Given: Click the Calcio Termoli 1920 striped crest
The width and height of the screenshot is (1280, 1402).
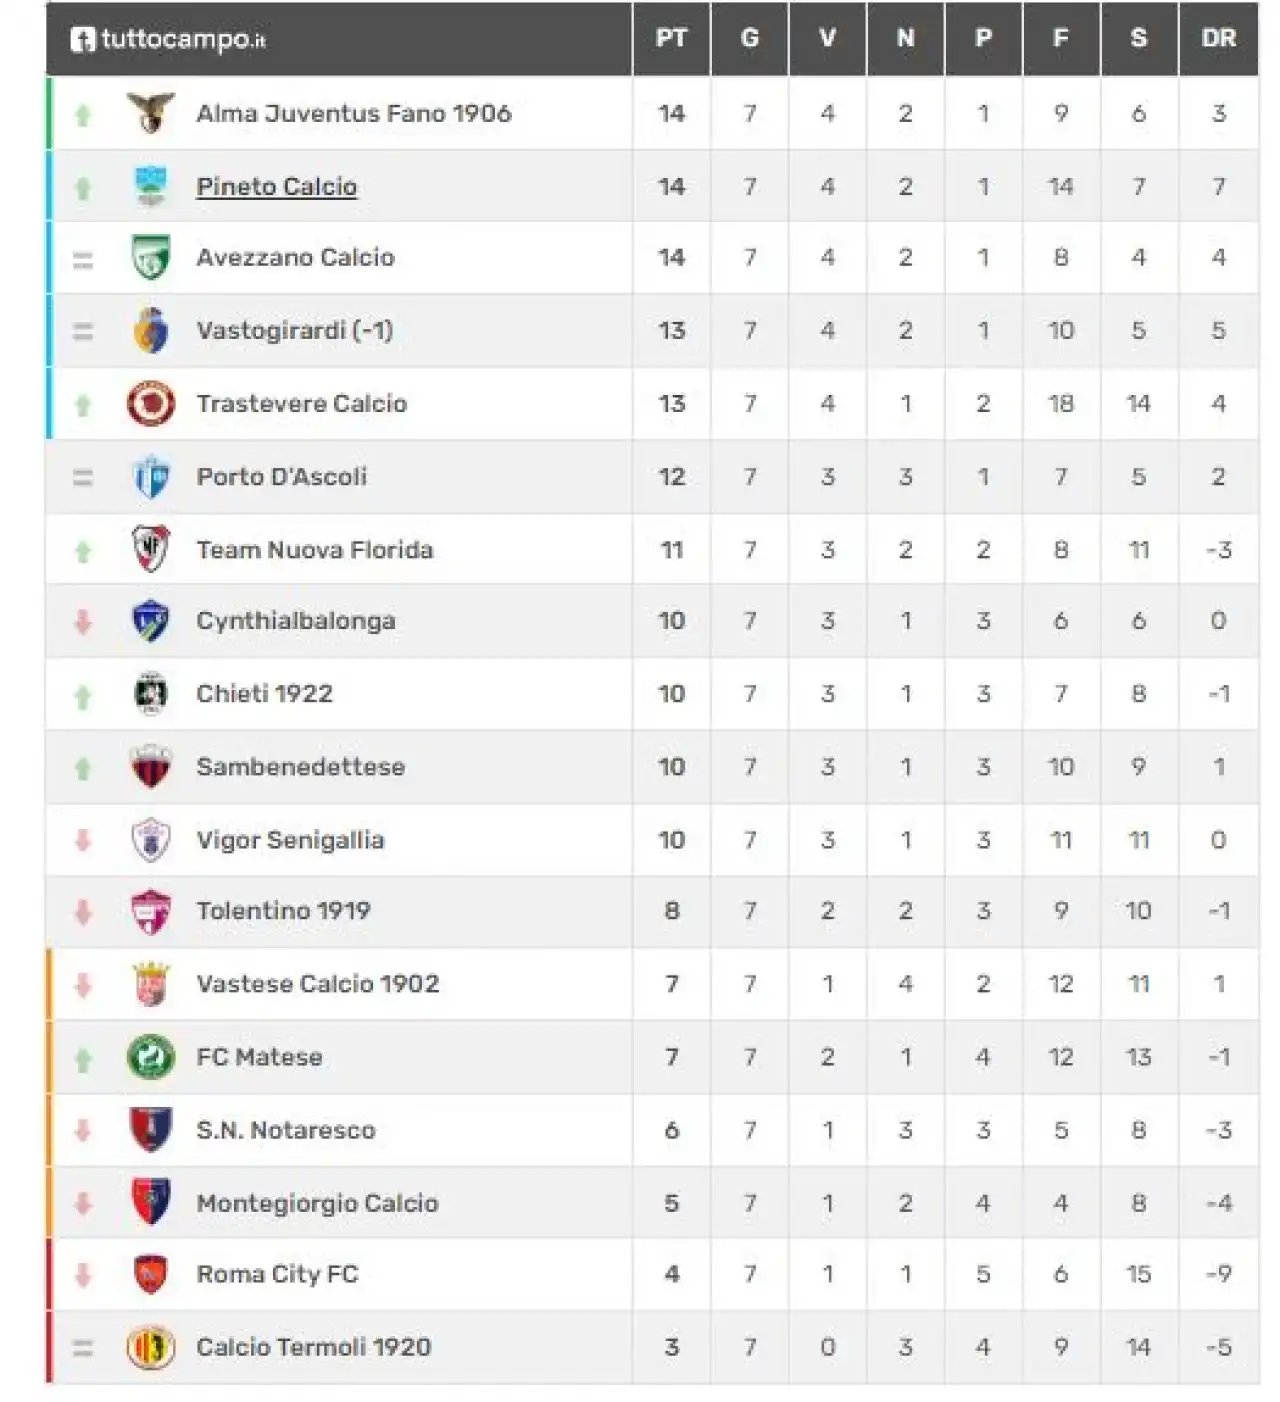Looking at the screenshot, I should pos(151,1348).
